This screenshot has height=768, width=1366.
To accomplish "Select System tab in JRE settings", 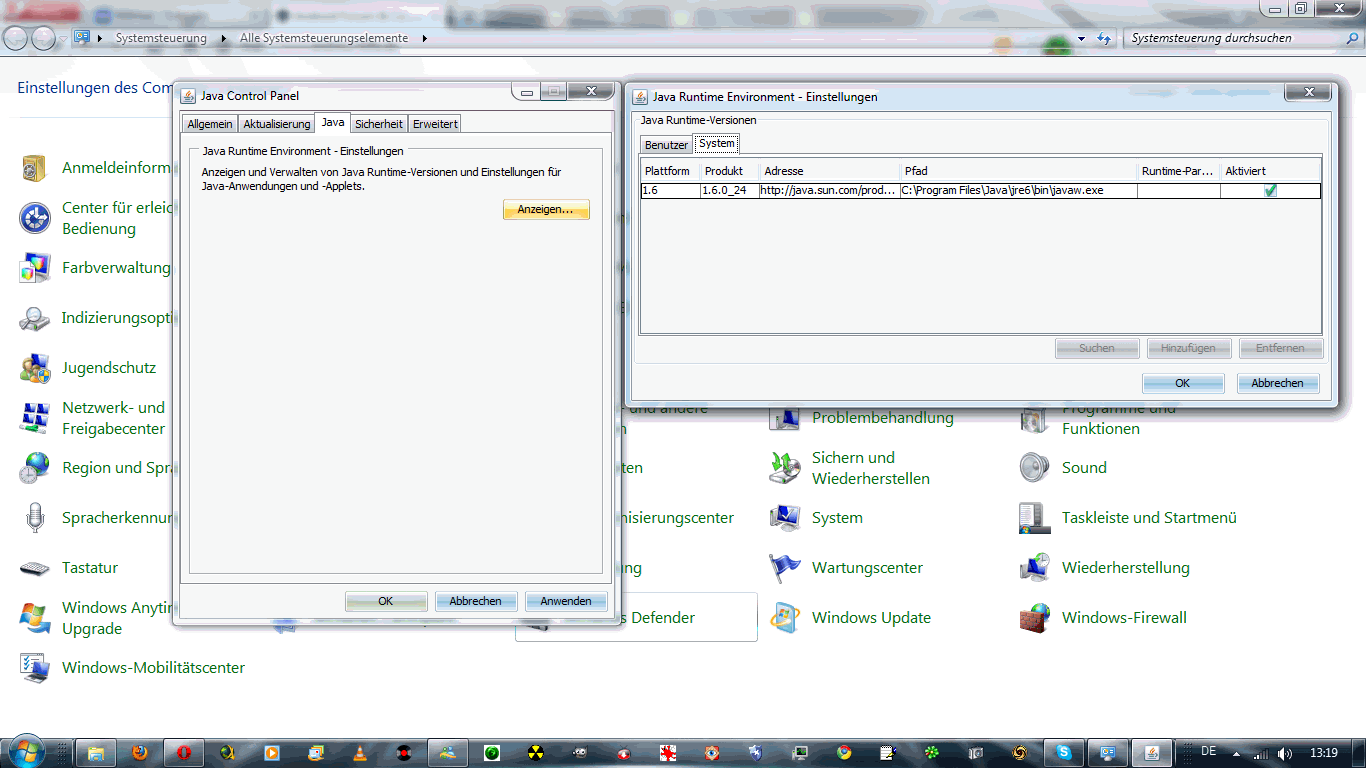I will [717, 144].
